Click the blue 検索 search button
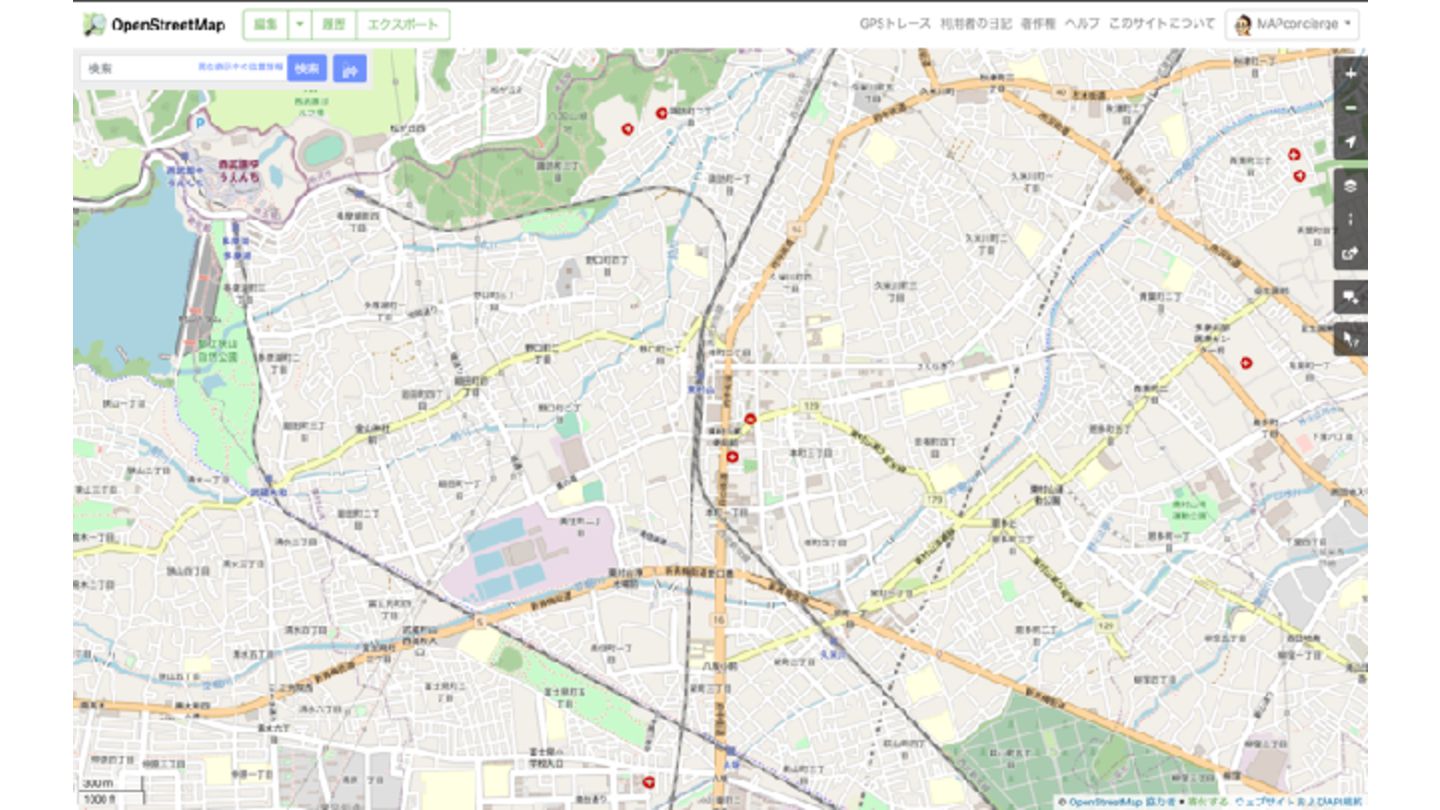Screen dimensions: 1440x810 [x=307, y=68]
